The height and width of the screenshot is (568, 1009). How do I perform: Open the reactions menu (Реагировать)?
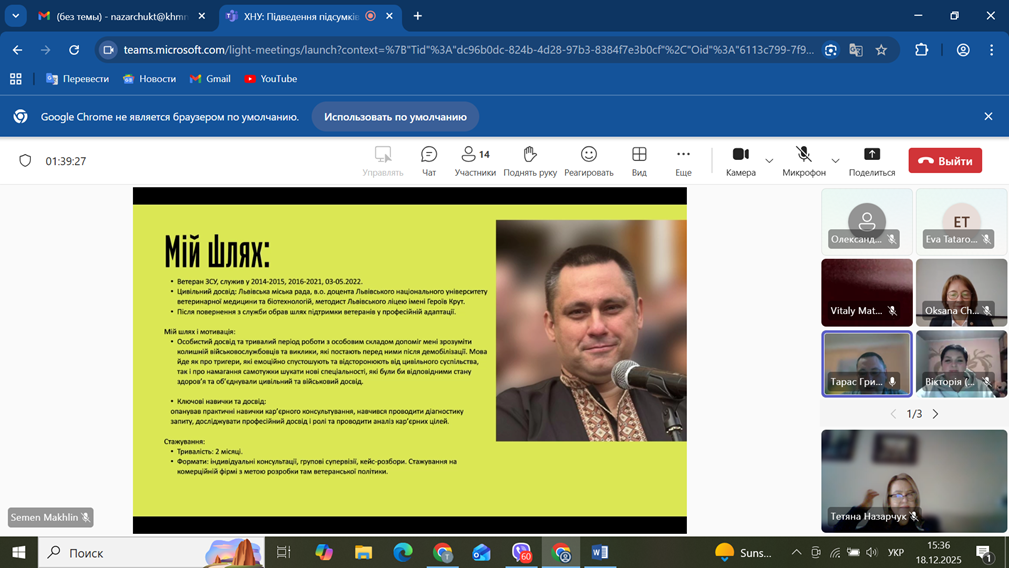(588, 160)
